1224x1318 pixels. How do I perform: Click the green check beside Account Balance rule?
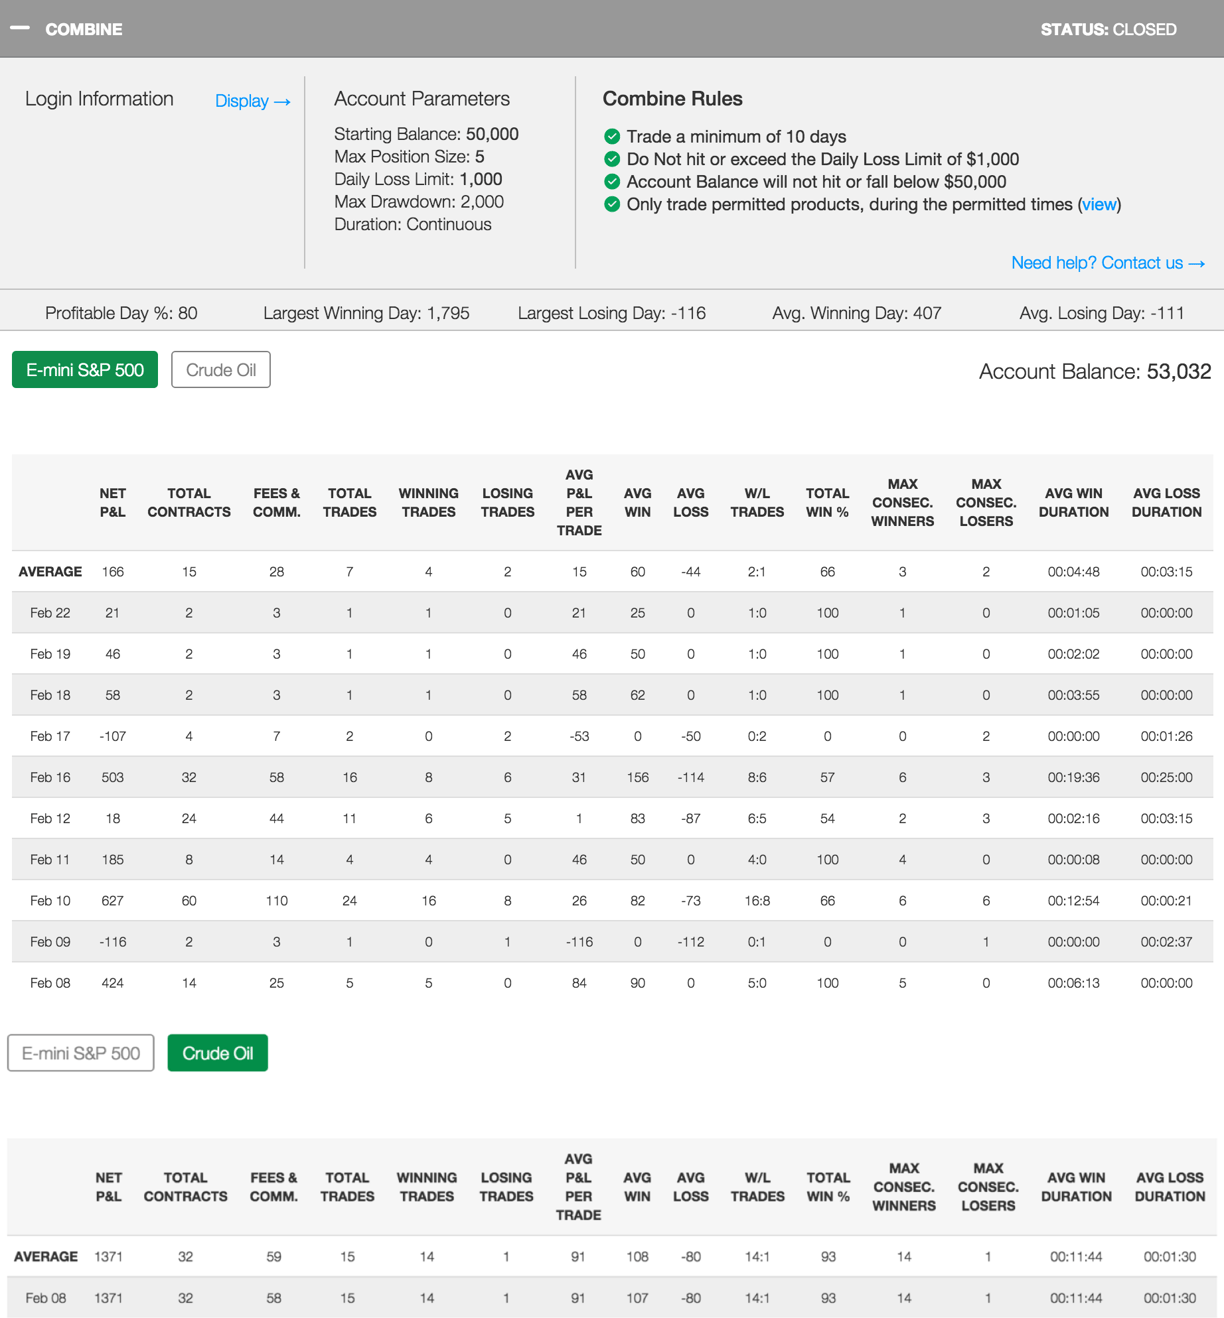(x=612, y=182)
